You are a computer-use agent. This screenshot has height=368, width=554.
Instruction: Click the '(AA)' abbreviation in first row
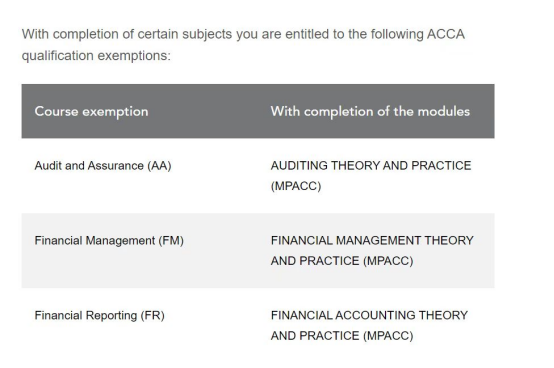(159, 166)
